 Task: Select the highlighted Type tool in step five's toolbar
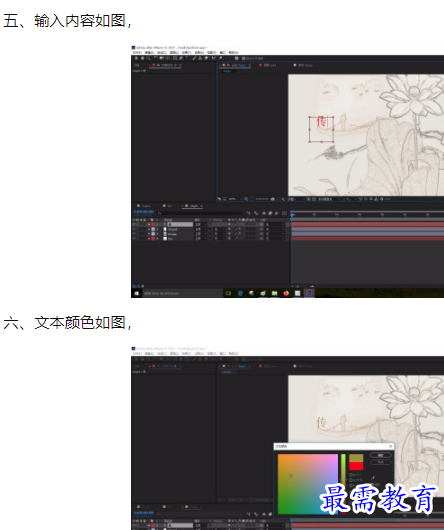pos(187,58)
